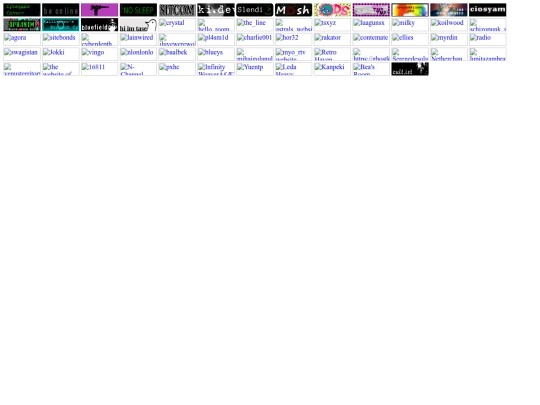Click the Jokki link
540x405 pixels.
61,54
